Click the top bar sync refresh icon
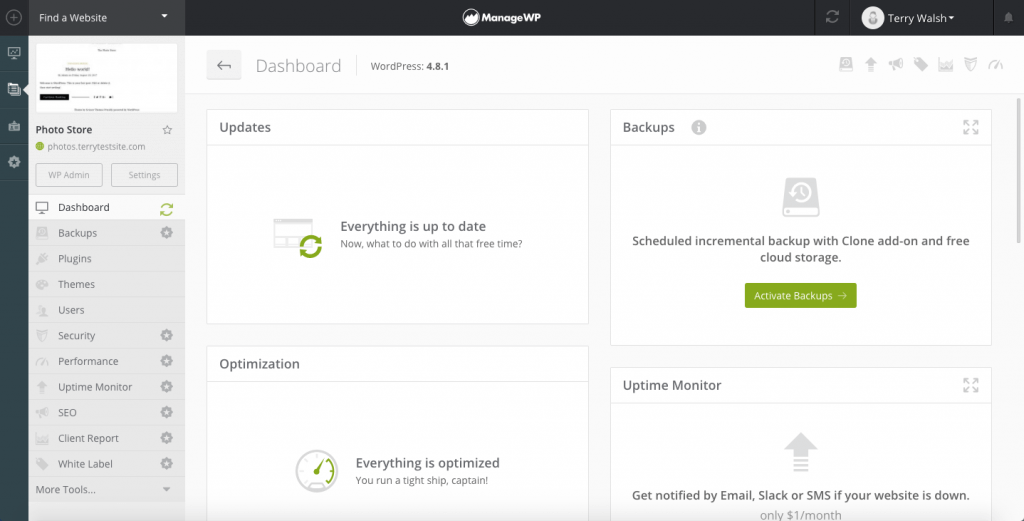Viewport: 1024px width, 521px height. point(832,18)
